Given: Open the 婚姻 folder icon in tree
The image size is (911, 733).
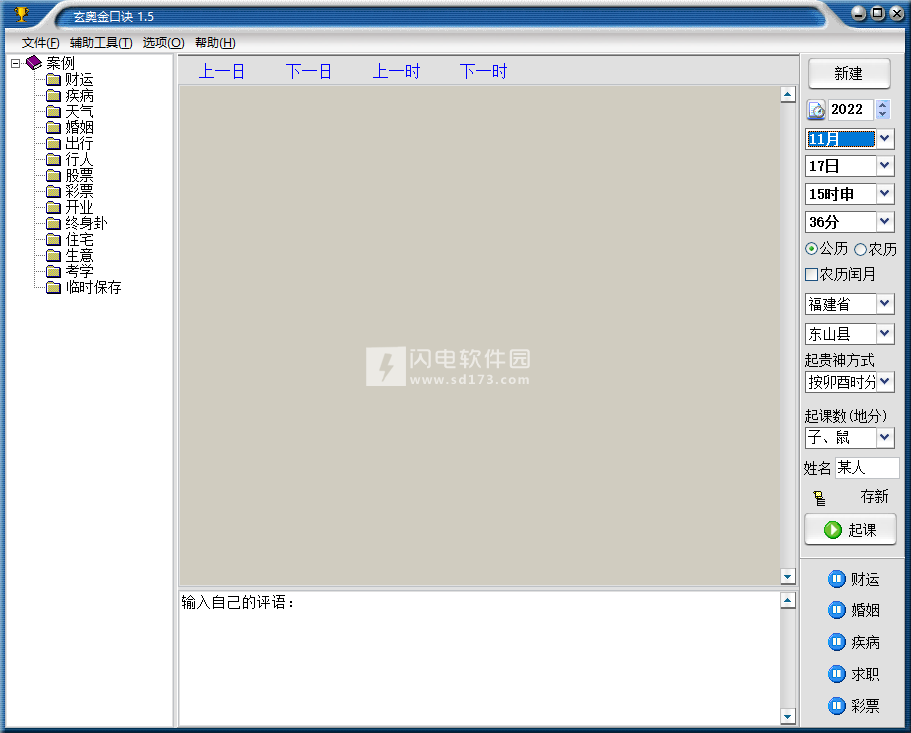Looking at the screenshot, I should 53,127.
